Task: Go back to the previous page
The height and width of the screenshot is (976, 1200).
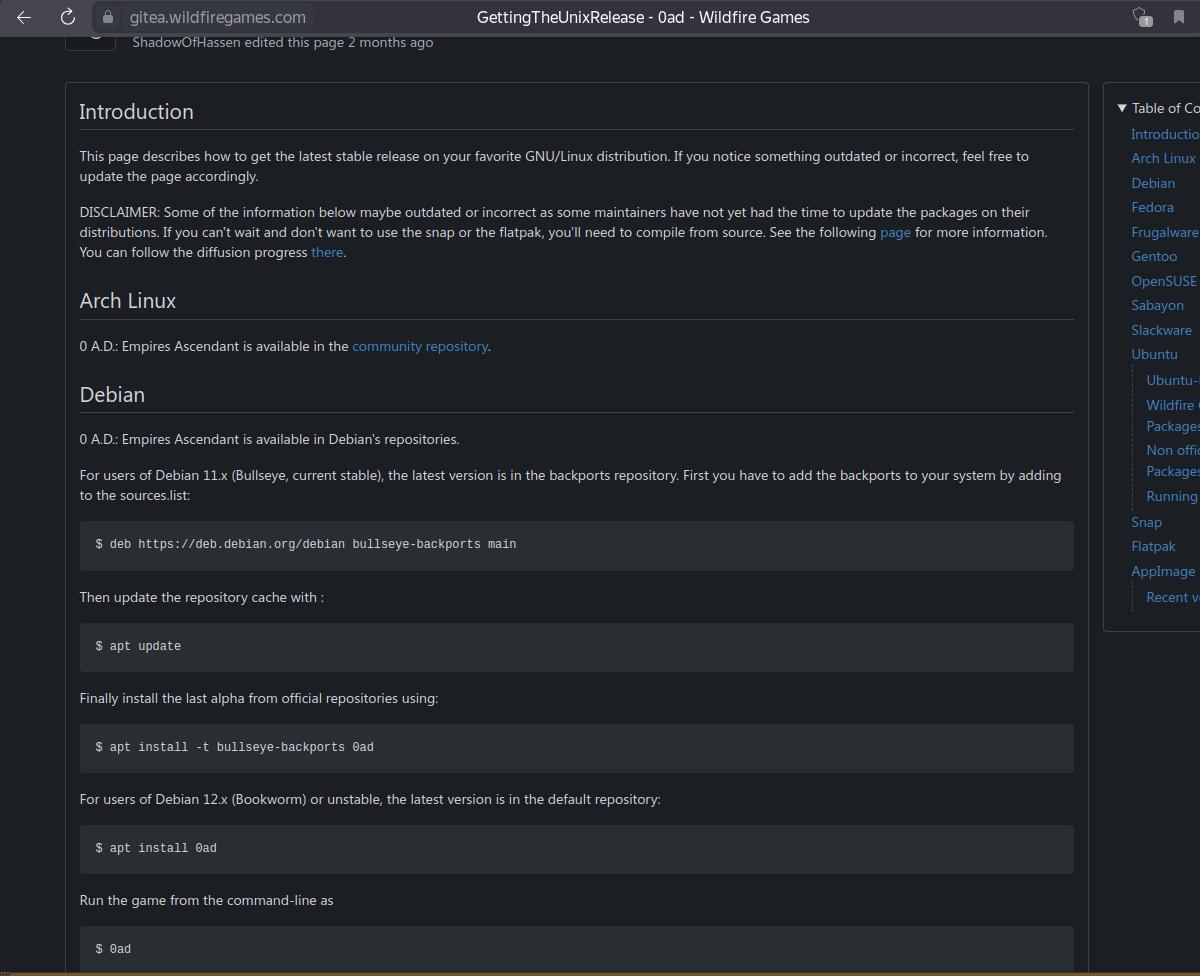Action: coord(24,17)
